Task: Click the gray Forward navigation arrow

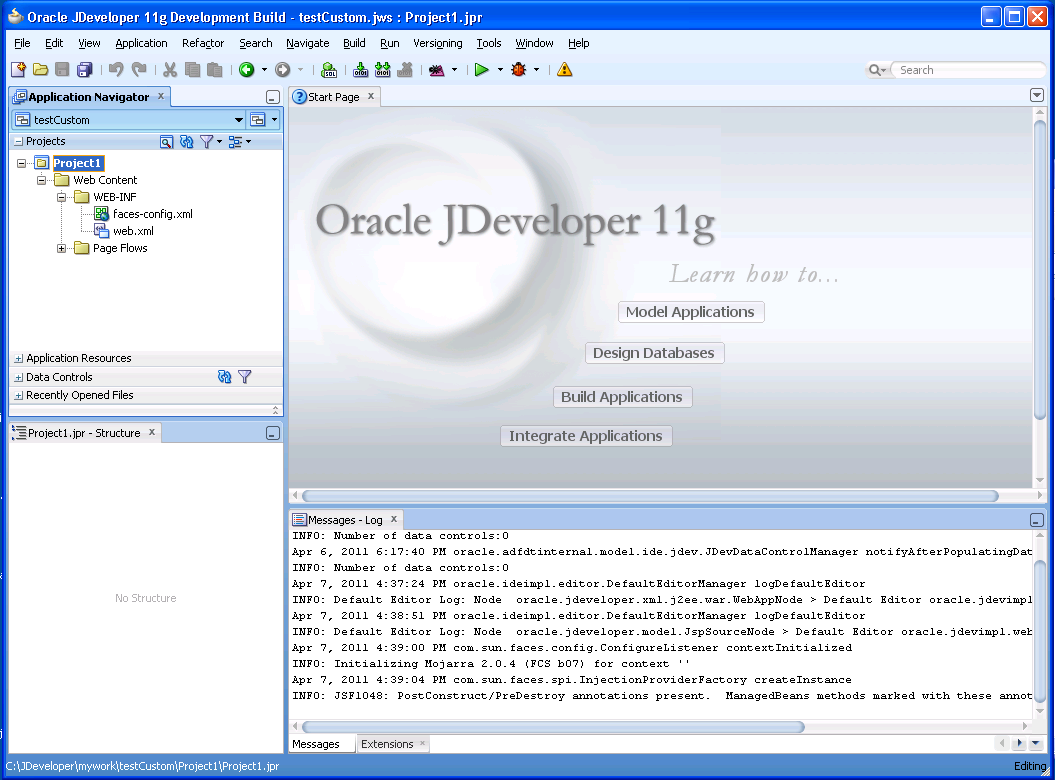Action: (x=283, y=69)
